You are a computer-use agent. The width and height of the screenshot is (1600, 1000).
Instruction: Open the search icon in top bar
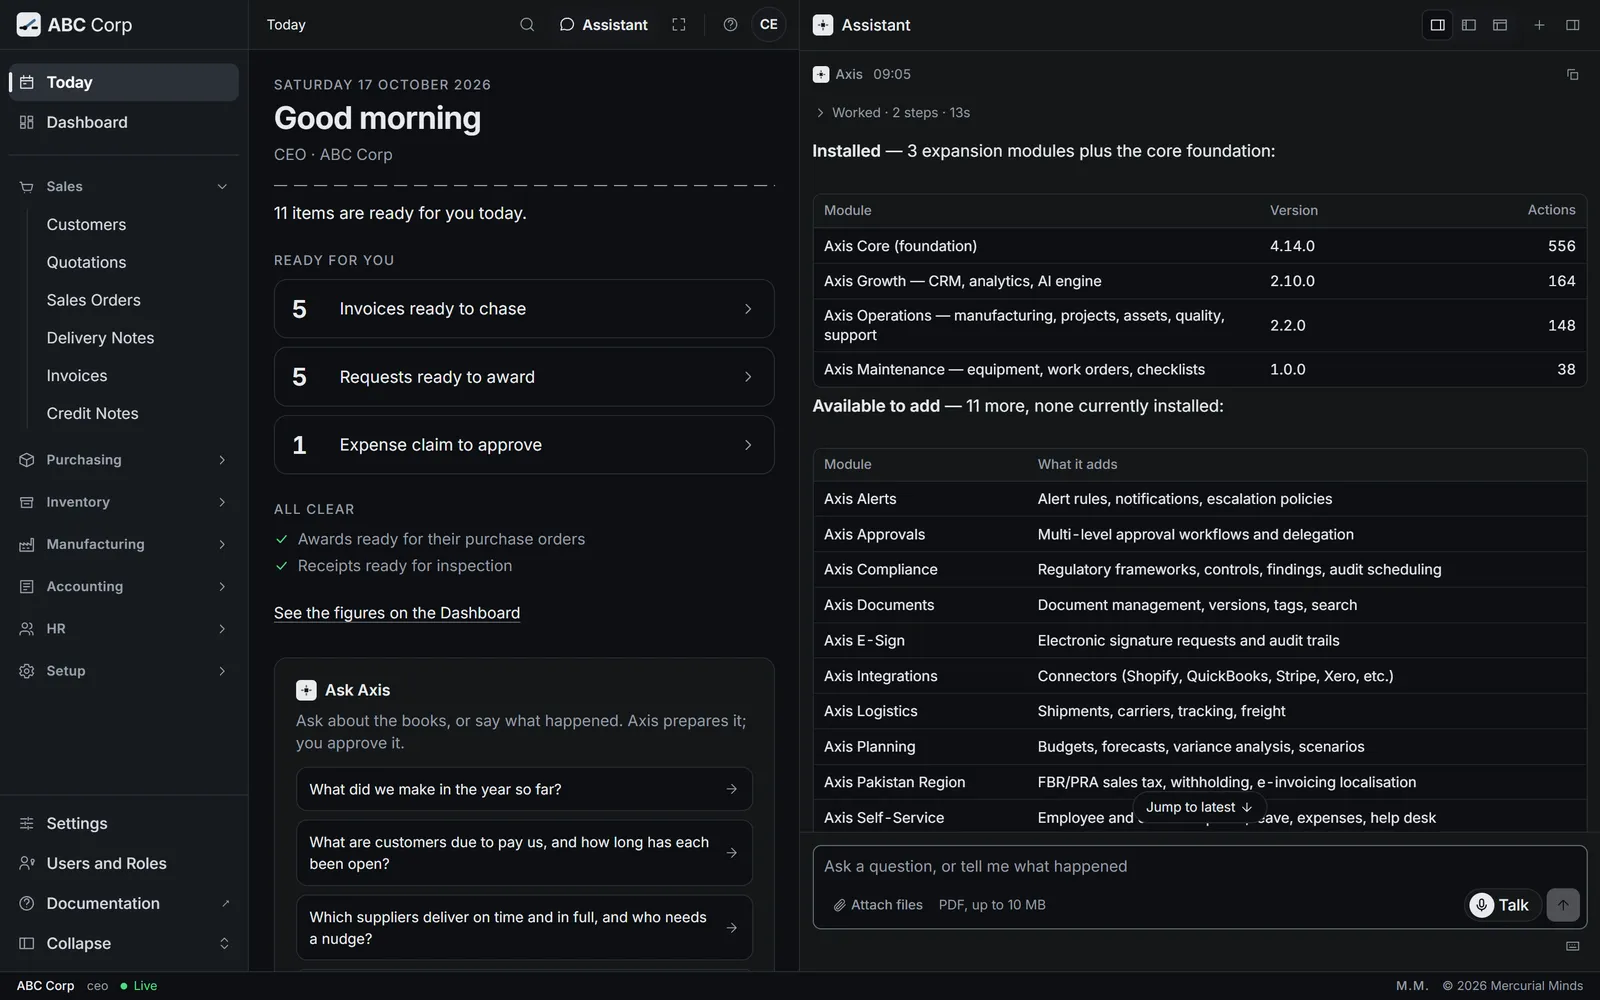click(x=527, y=25)
